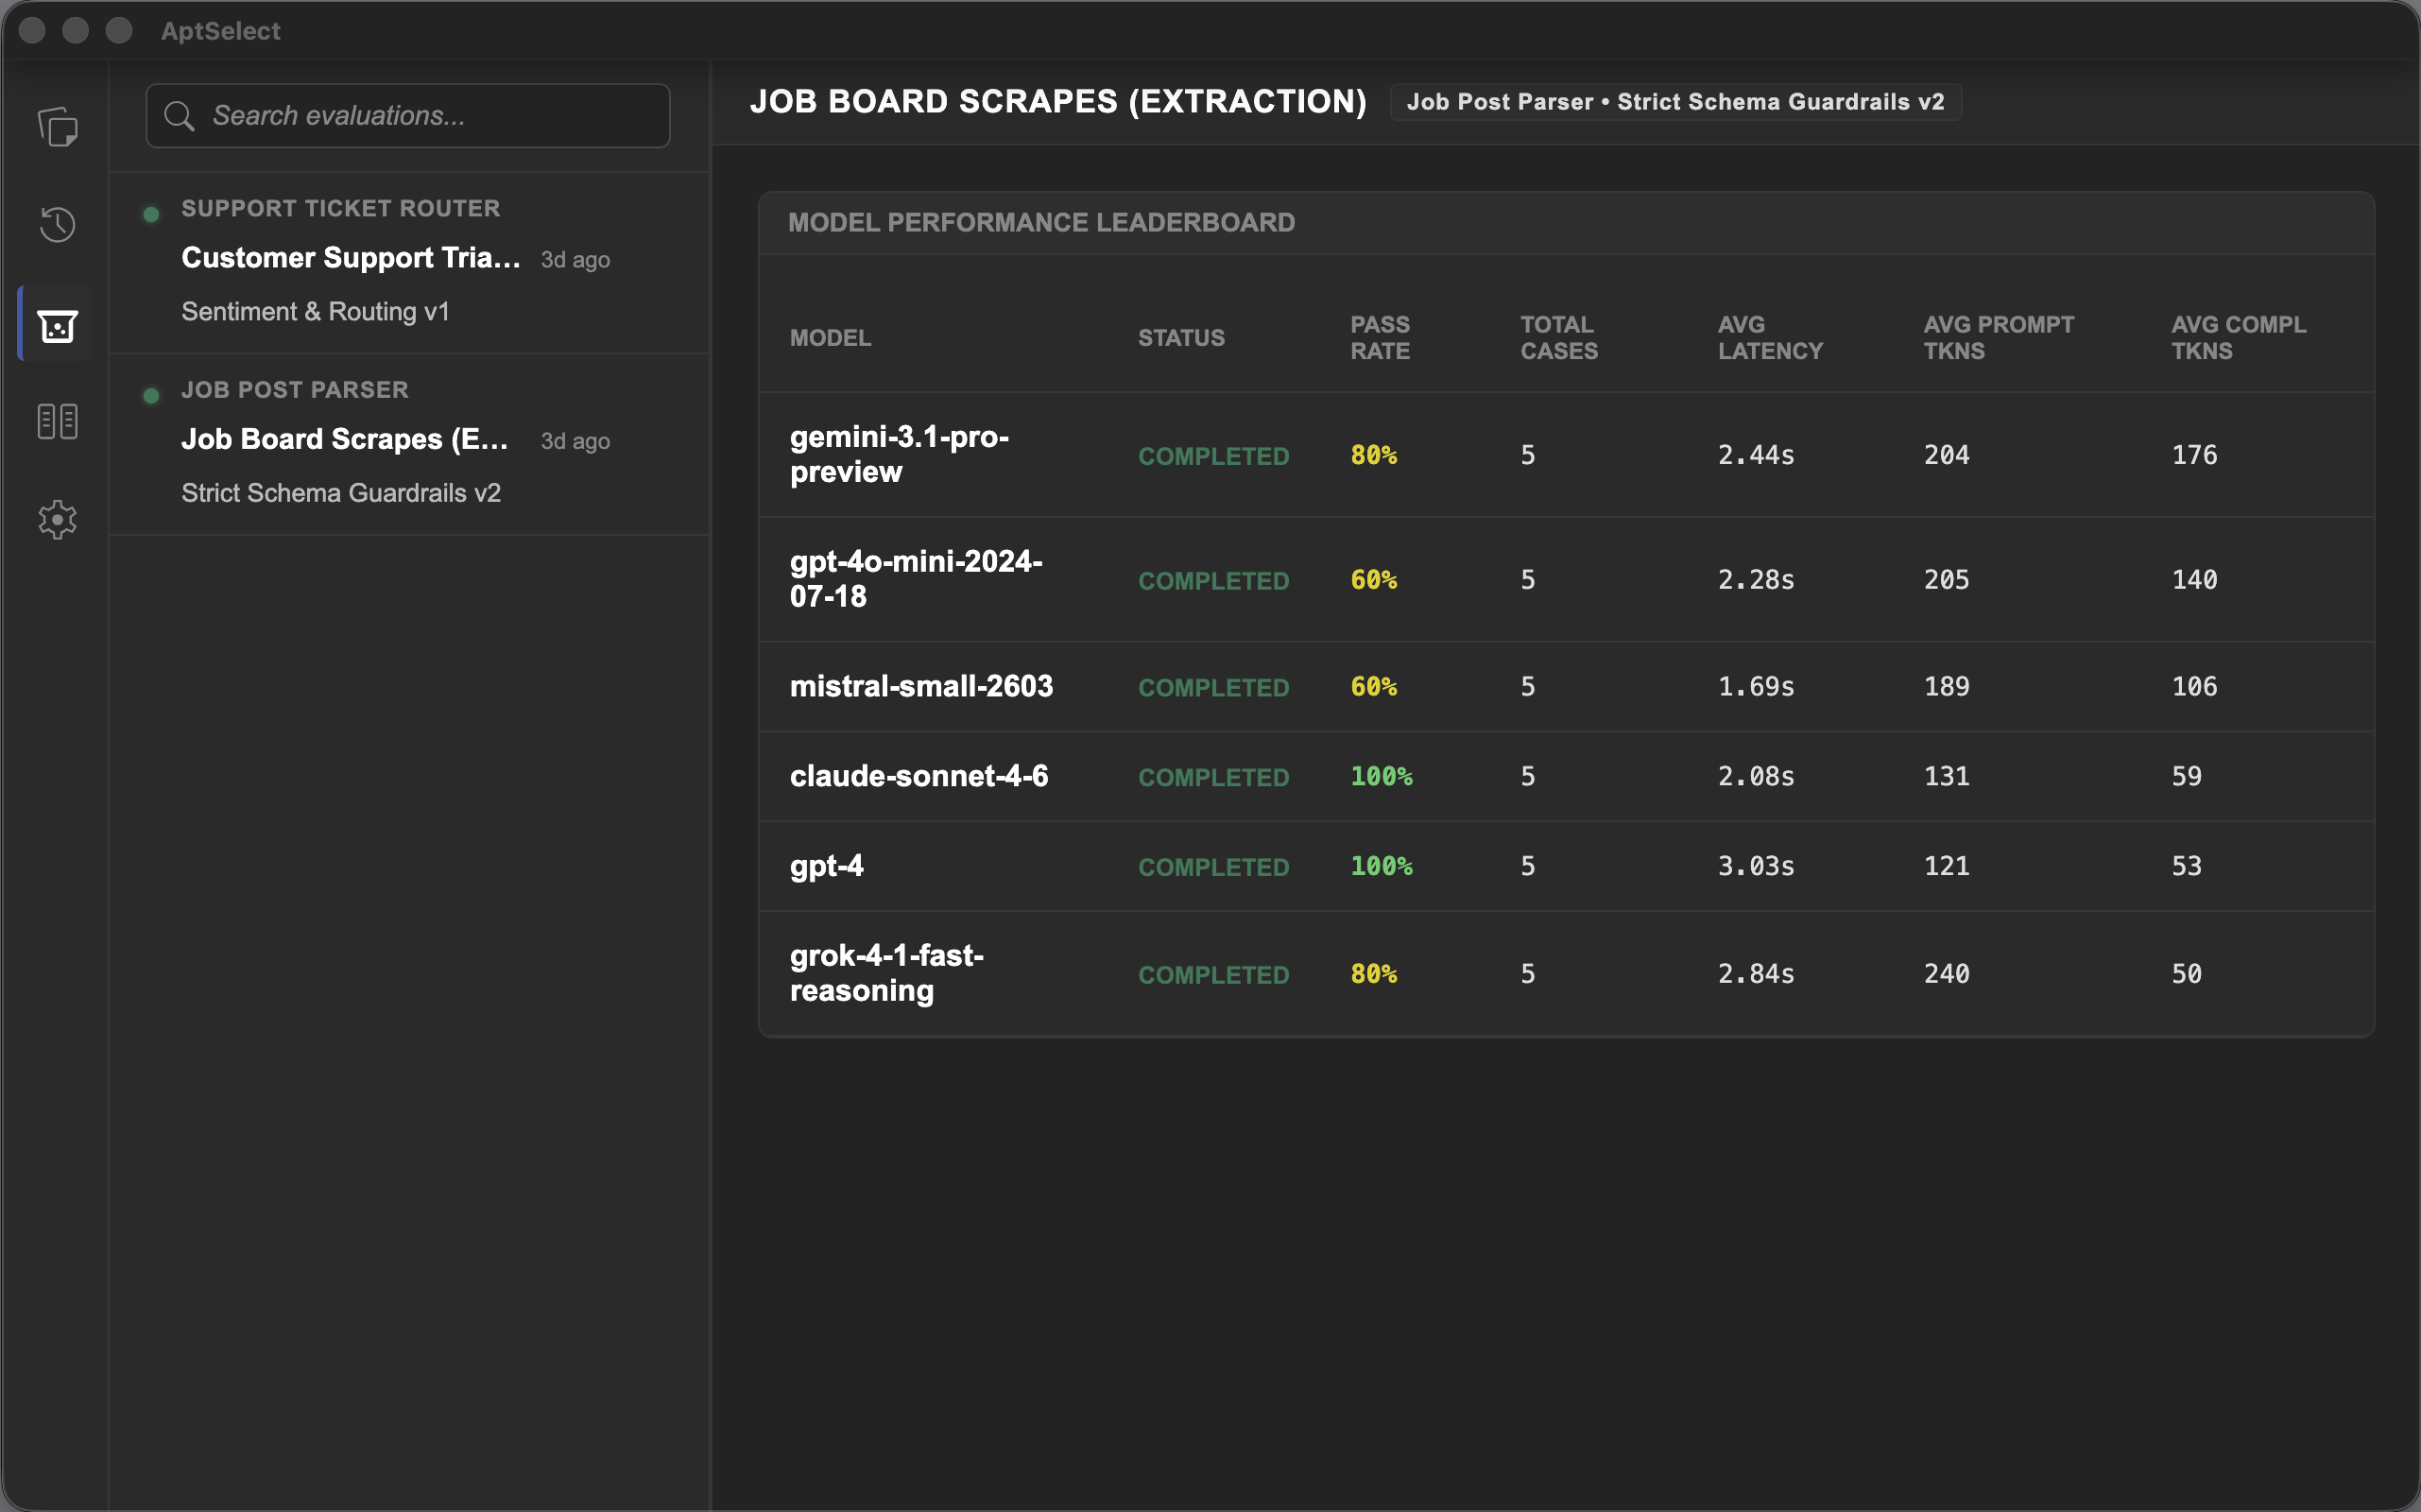Select the Job Board Scrapes (E... evaluation entry
This screenshot has height=1512, width=2421.
(x=410, y=444)
